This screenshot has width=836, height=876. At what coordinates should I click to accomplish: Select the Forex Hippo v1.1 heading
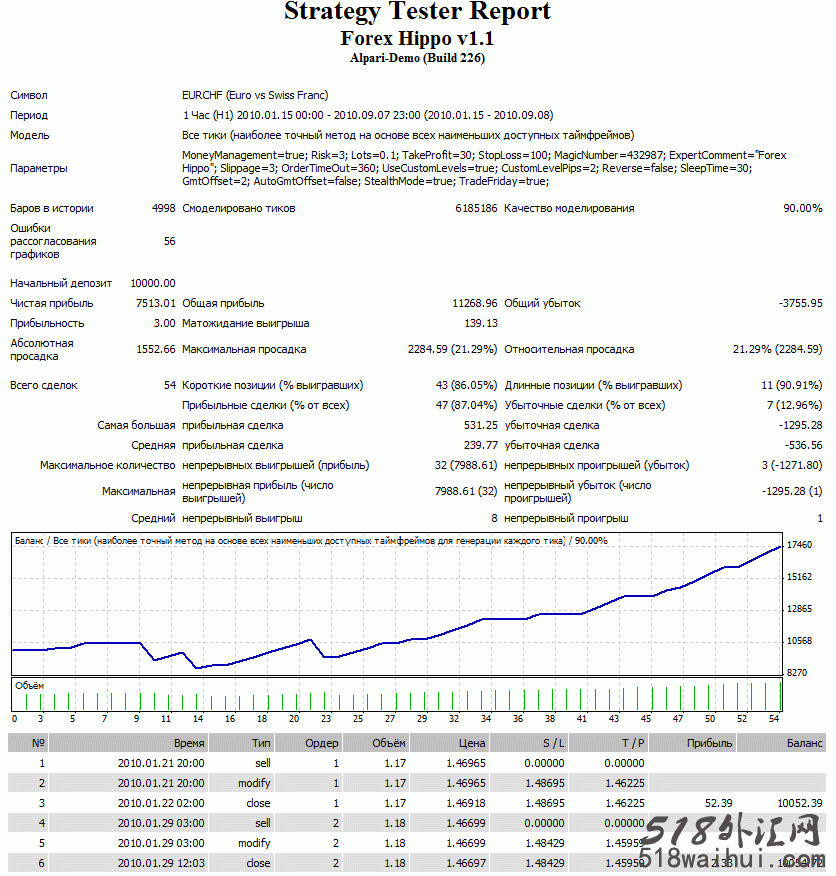coord(417,39)
